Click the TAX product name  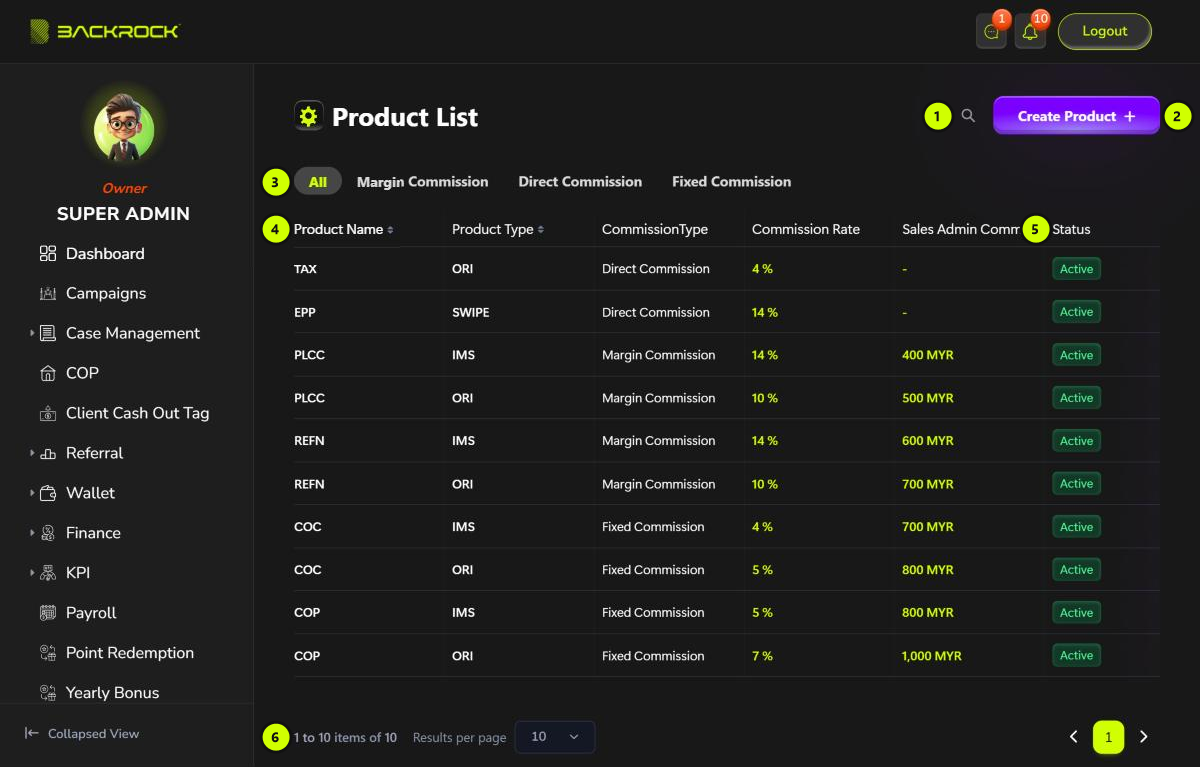[x=305, y=269]
